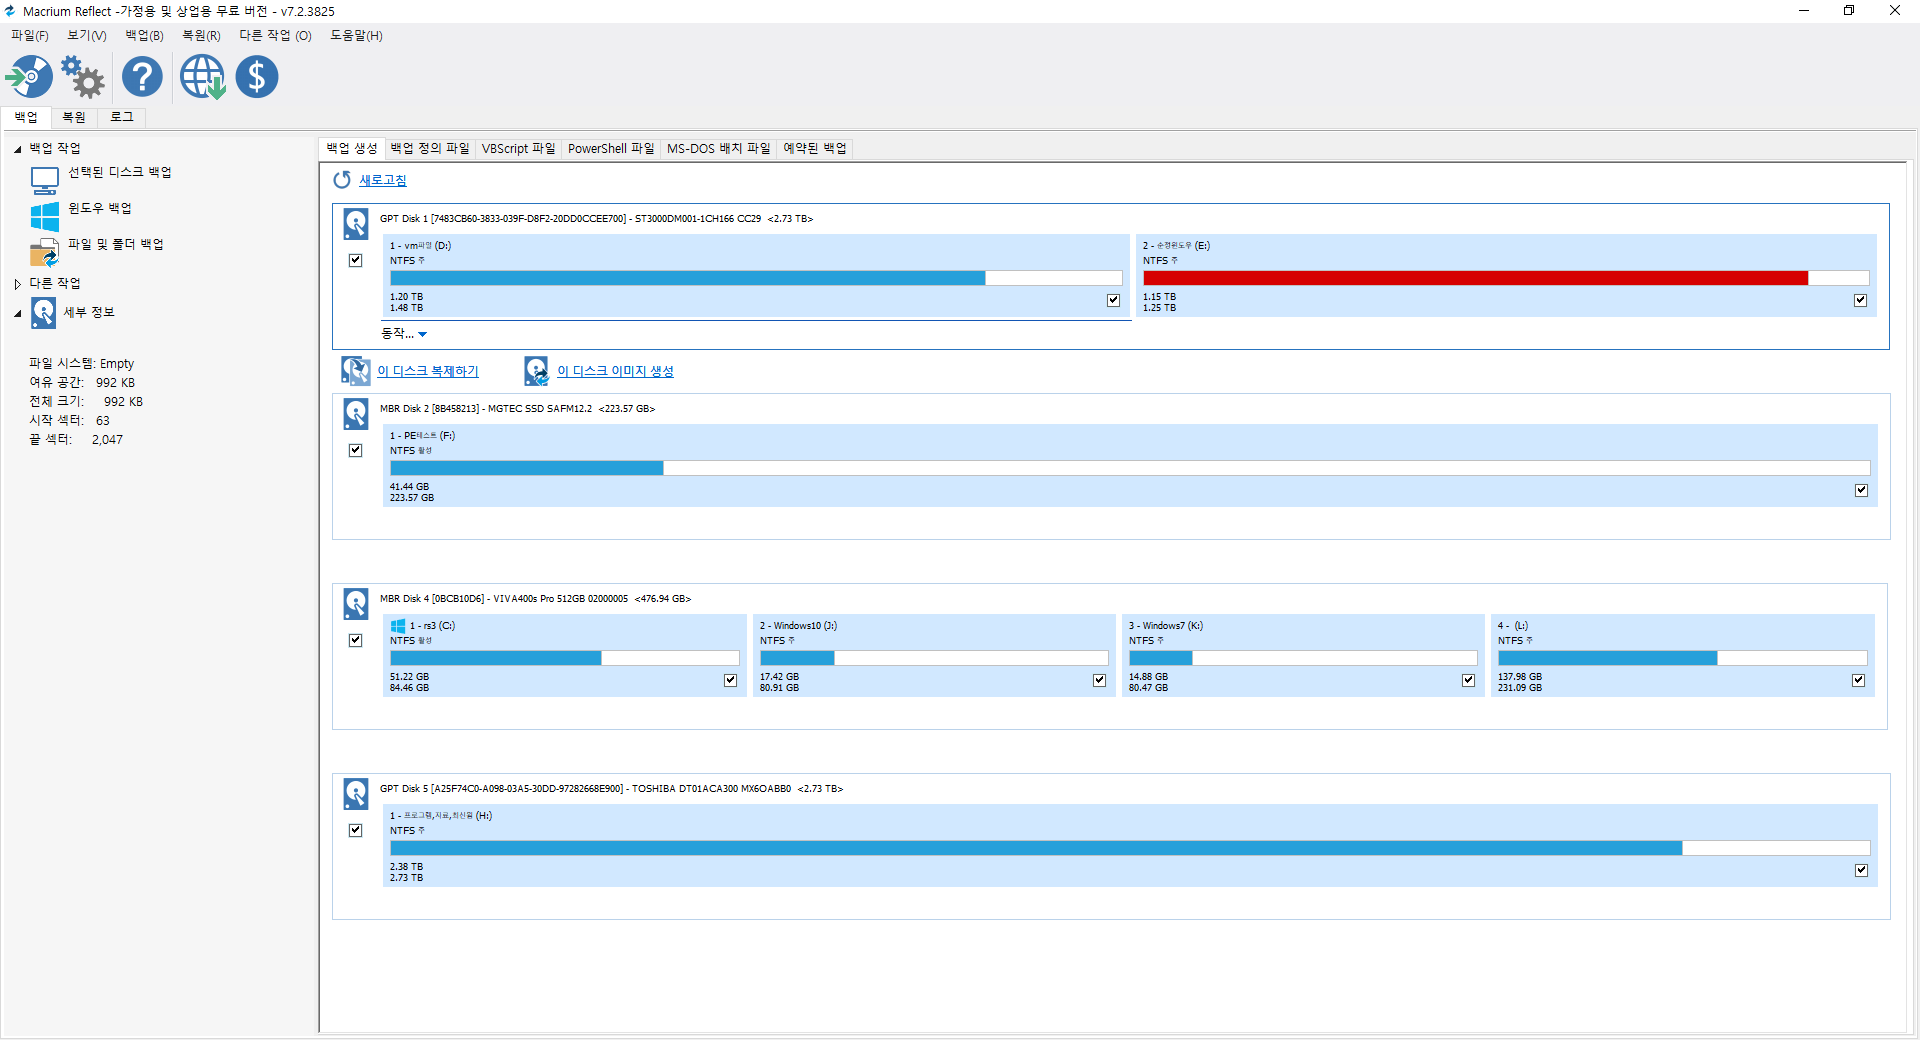Select 선택된 디스크 백업 in the sidebar
Viewport: 1920px width, 1040px height.
(x=120, y=172)
